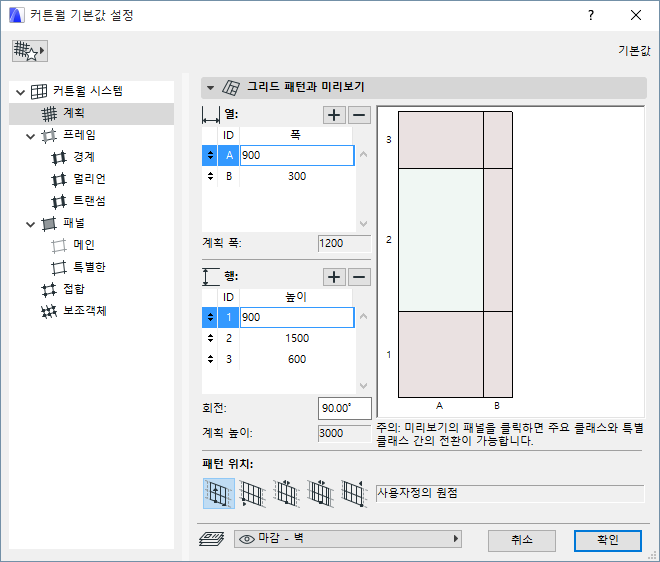Collapse the 커튼월 시스템 tree node
The height and width of the screenshot is (562, 660).
point(20,92)
